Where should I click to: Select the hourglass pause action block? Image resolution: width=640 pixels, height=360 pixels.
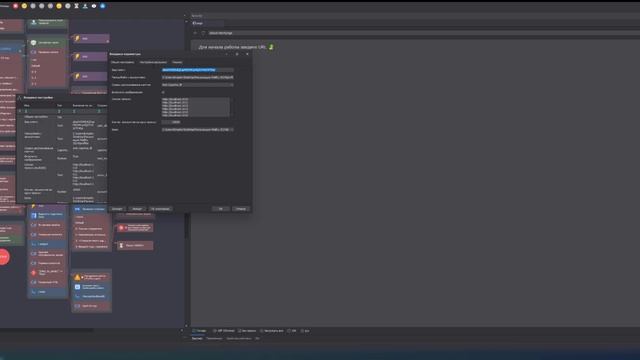click(135, 245)
